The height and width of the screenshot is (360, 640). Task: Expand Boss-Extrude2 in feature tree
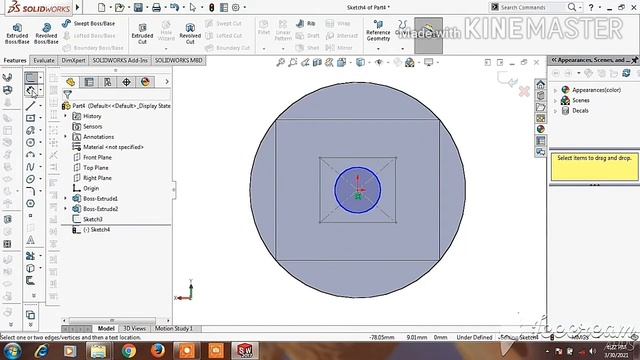[65, 209]
